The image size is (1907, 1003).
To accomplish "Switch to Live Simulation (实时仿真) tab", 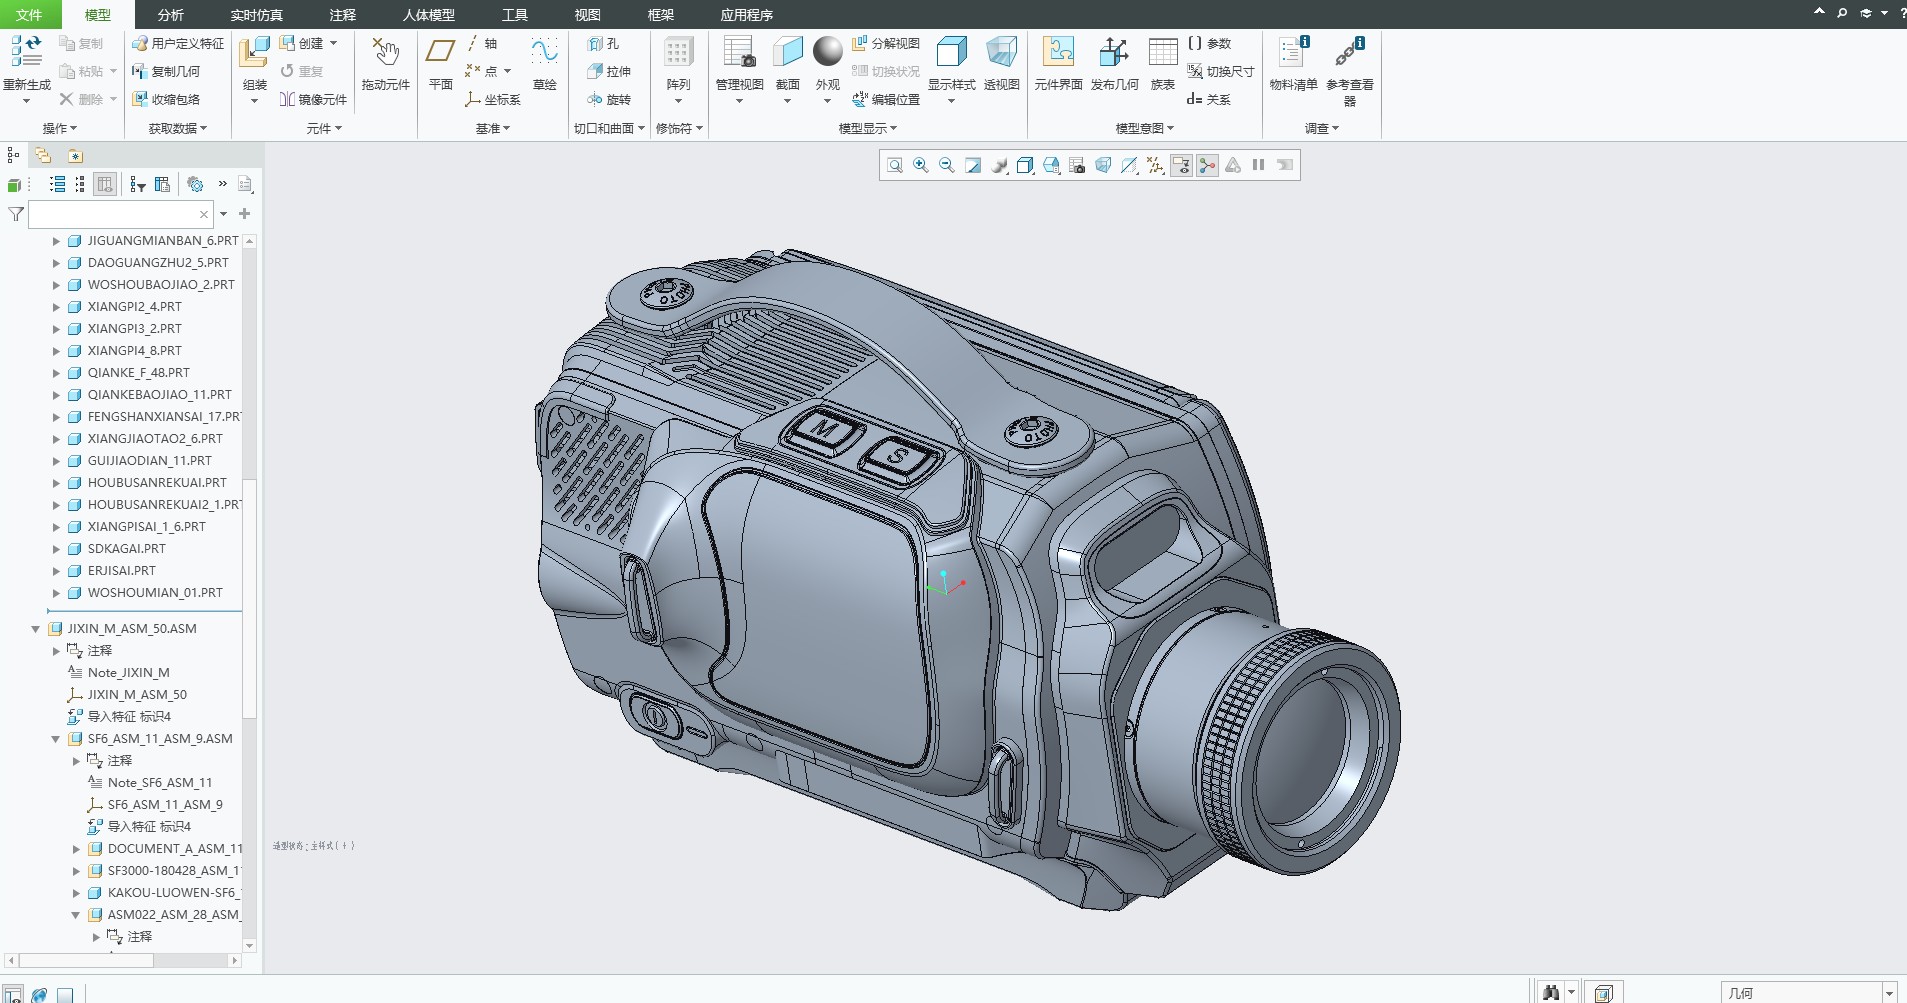I will (x=257, y=14).
